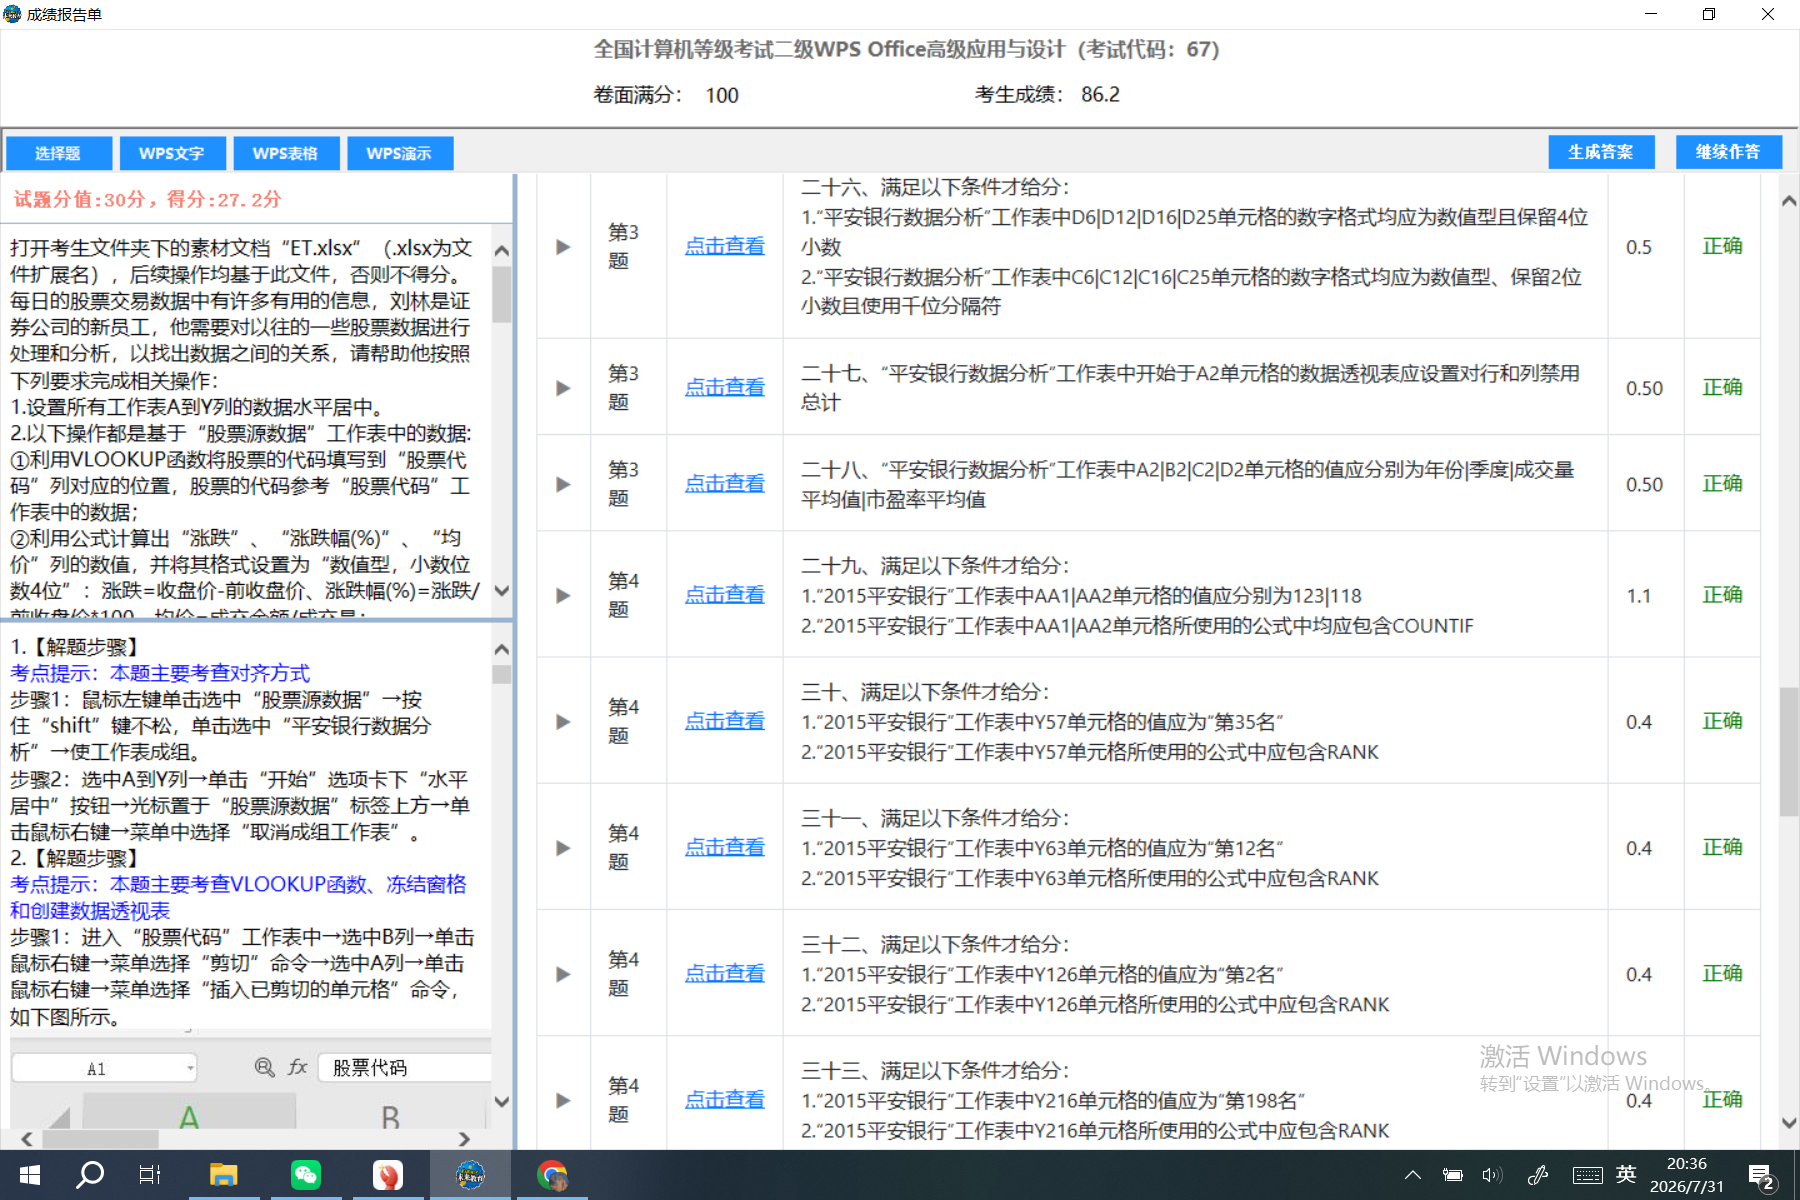Open 点击查看 link for item 三十
Viewport: 1800px width, 1200px height.
click(x=725, y=721)
